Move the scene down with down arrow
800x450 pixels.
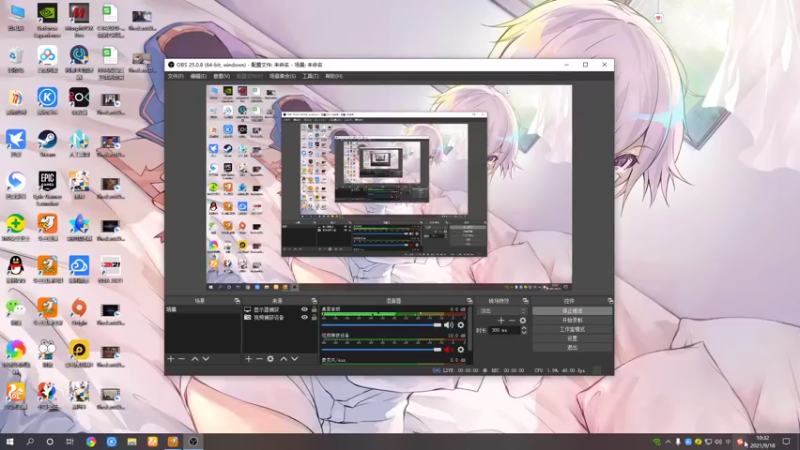point(206,359)
